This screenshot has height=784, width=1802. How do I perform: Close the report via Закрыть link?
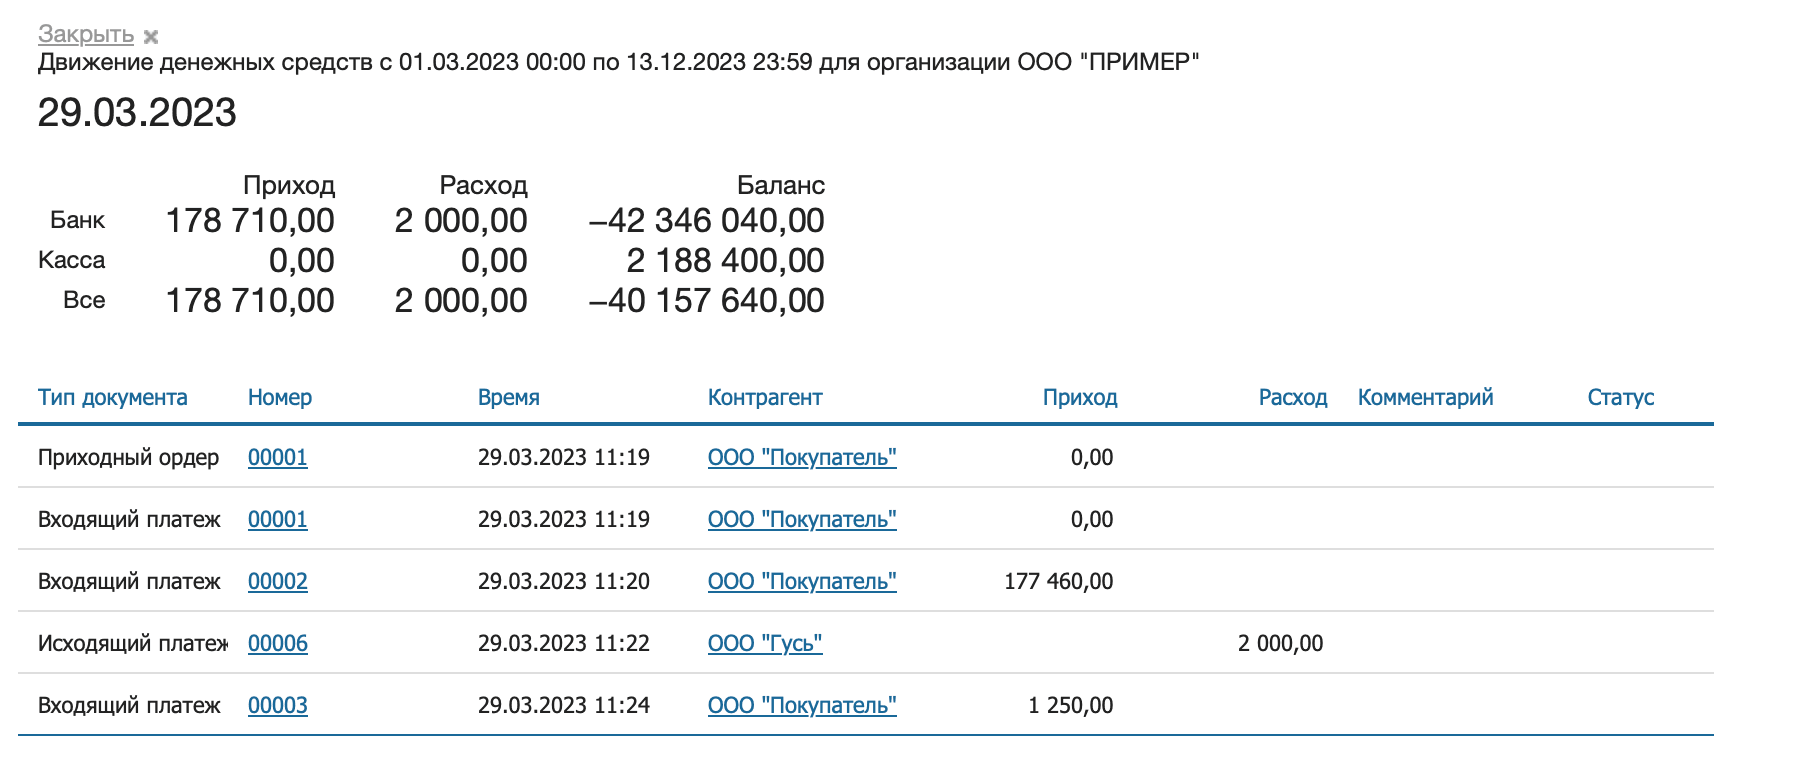tap(85, 36)
